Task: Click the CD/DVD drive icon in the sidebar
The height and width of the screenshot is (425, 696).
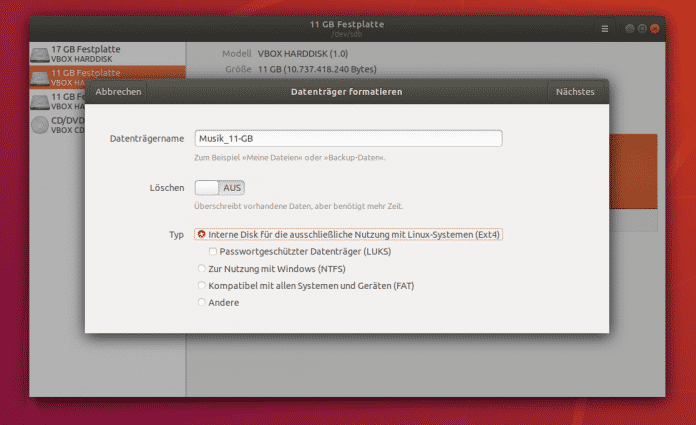Action: pyautogui.click(x=40, y=124)
